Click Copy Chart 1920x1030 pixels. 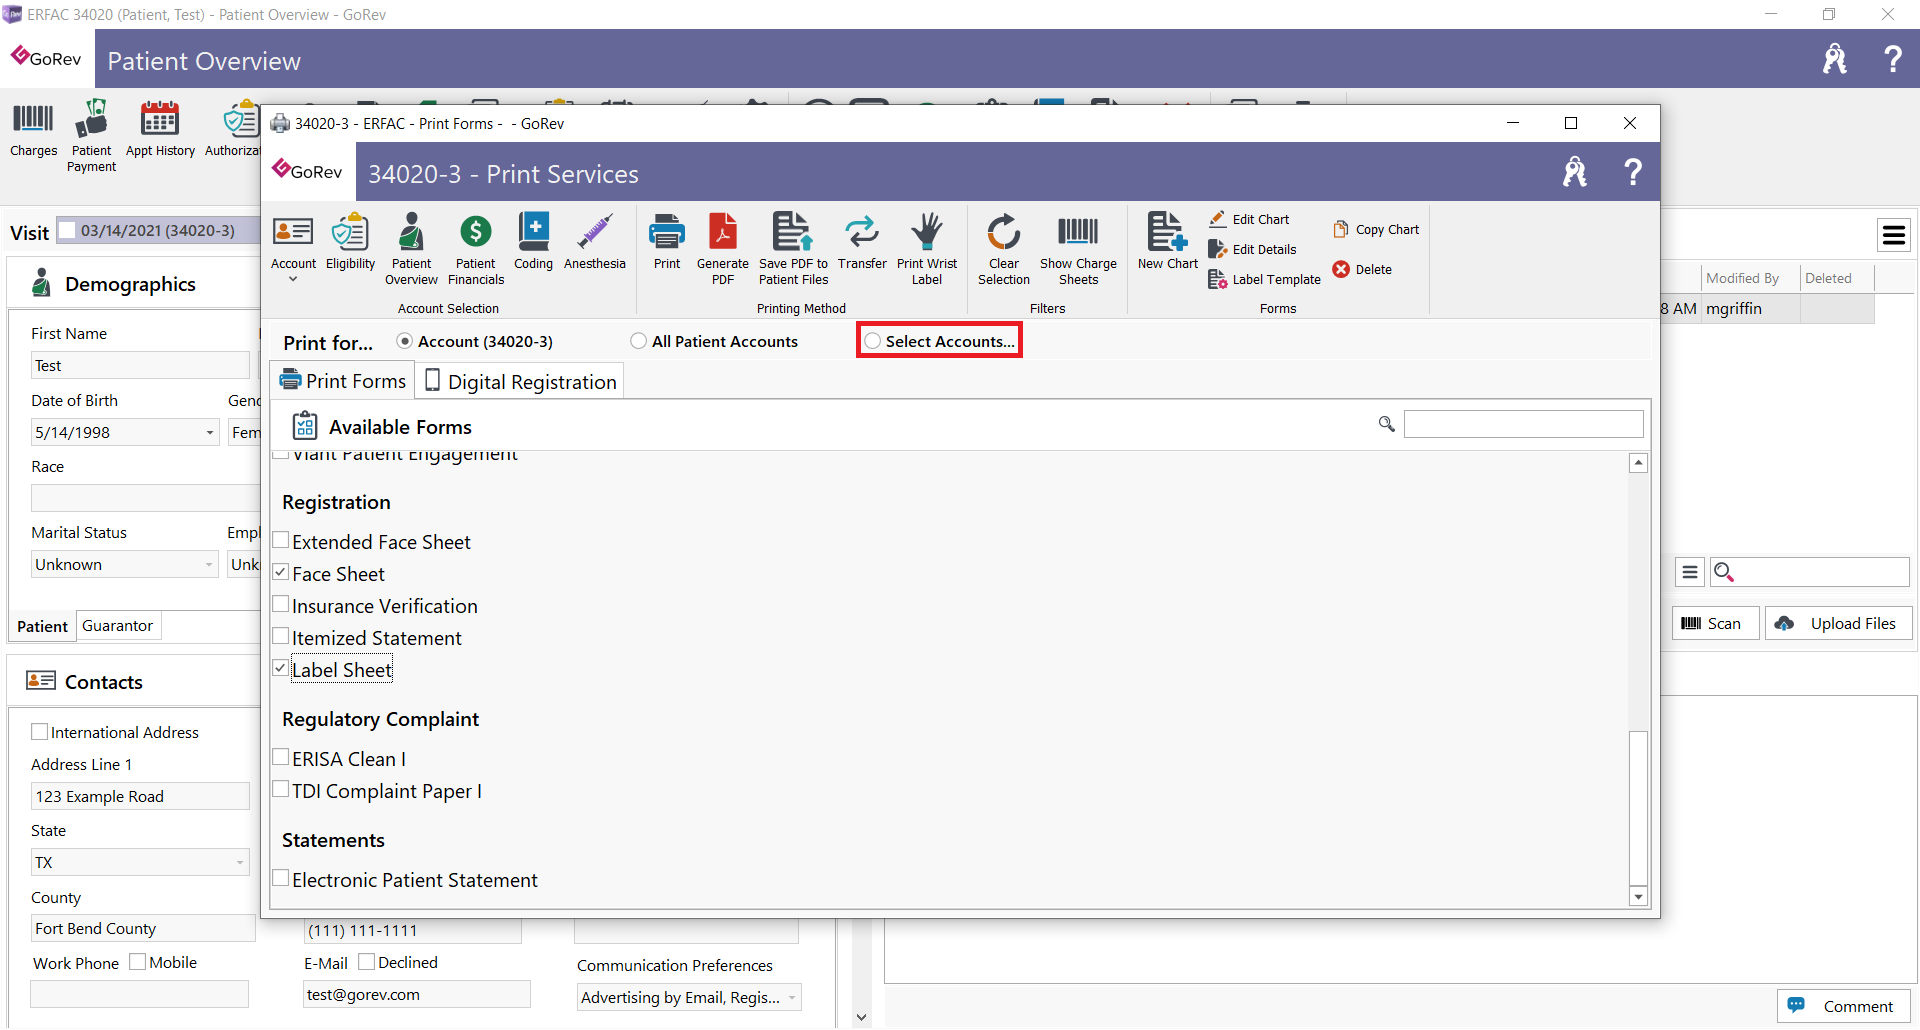[1376, 229]
